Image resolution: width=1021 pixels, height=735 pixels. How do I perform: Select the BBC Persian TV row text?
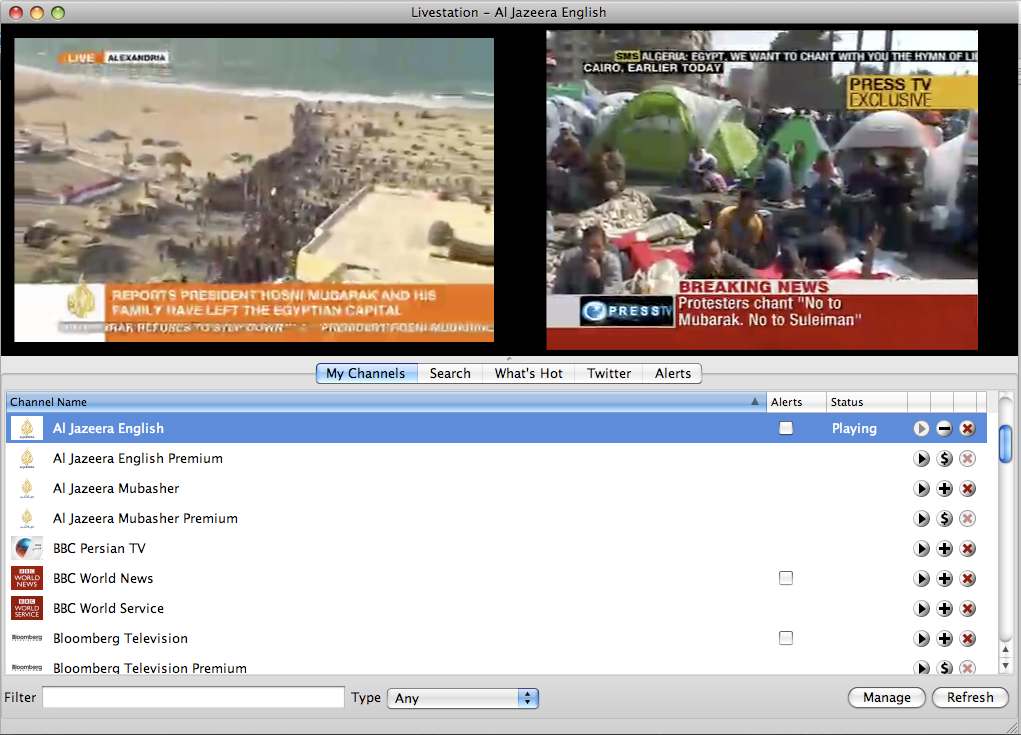pos(99,548)
